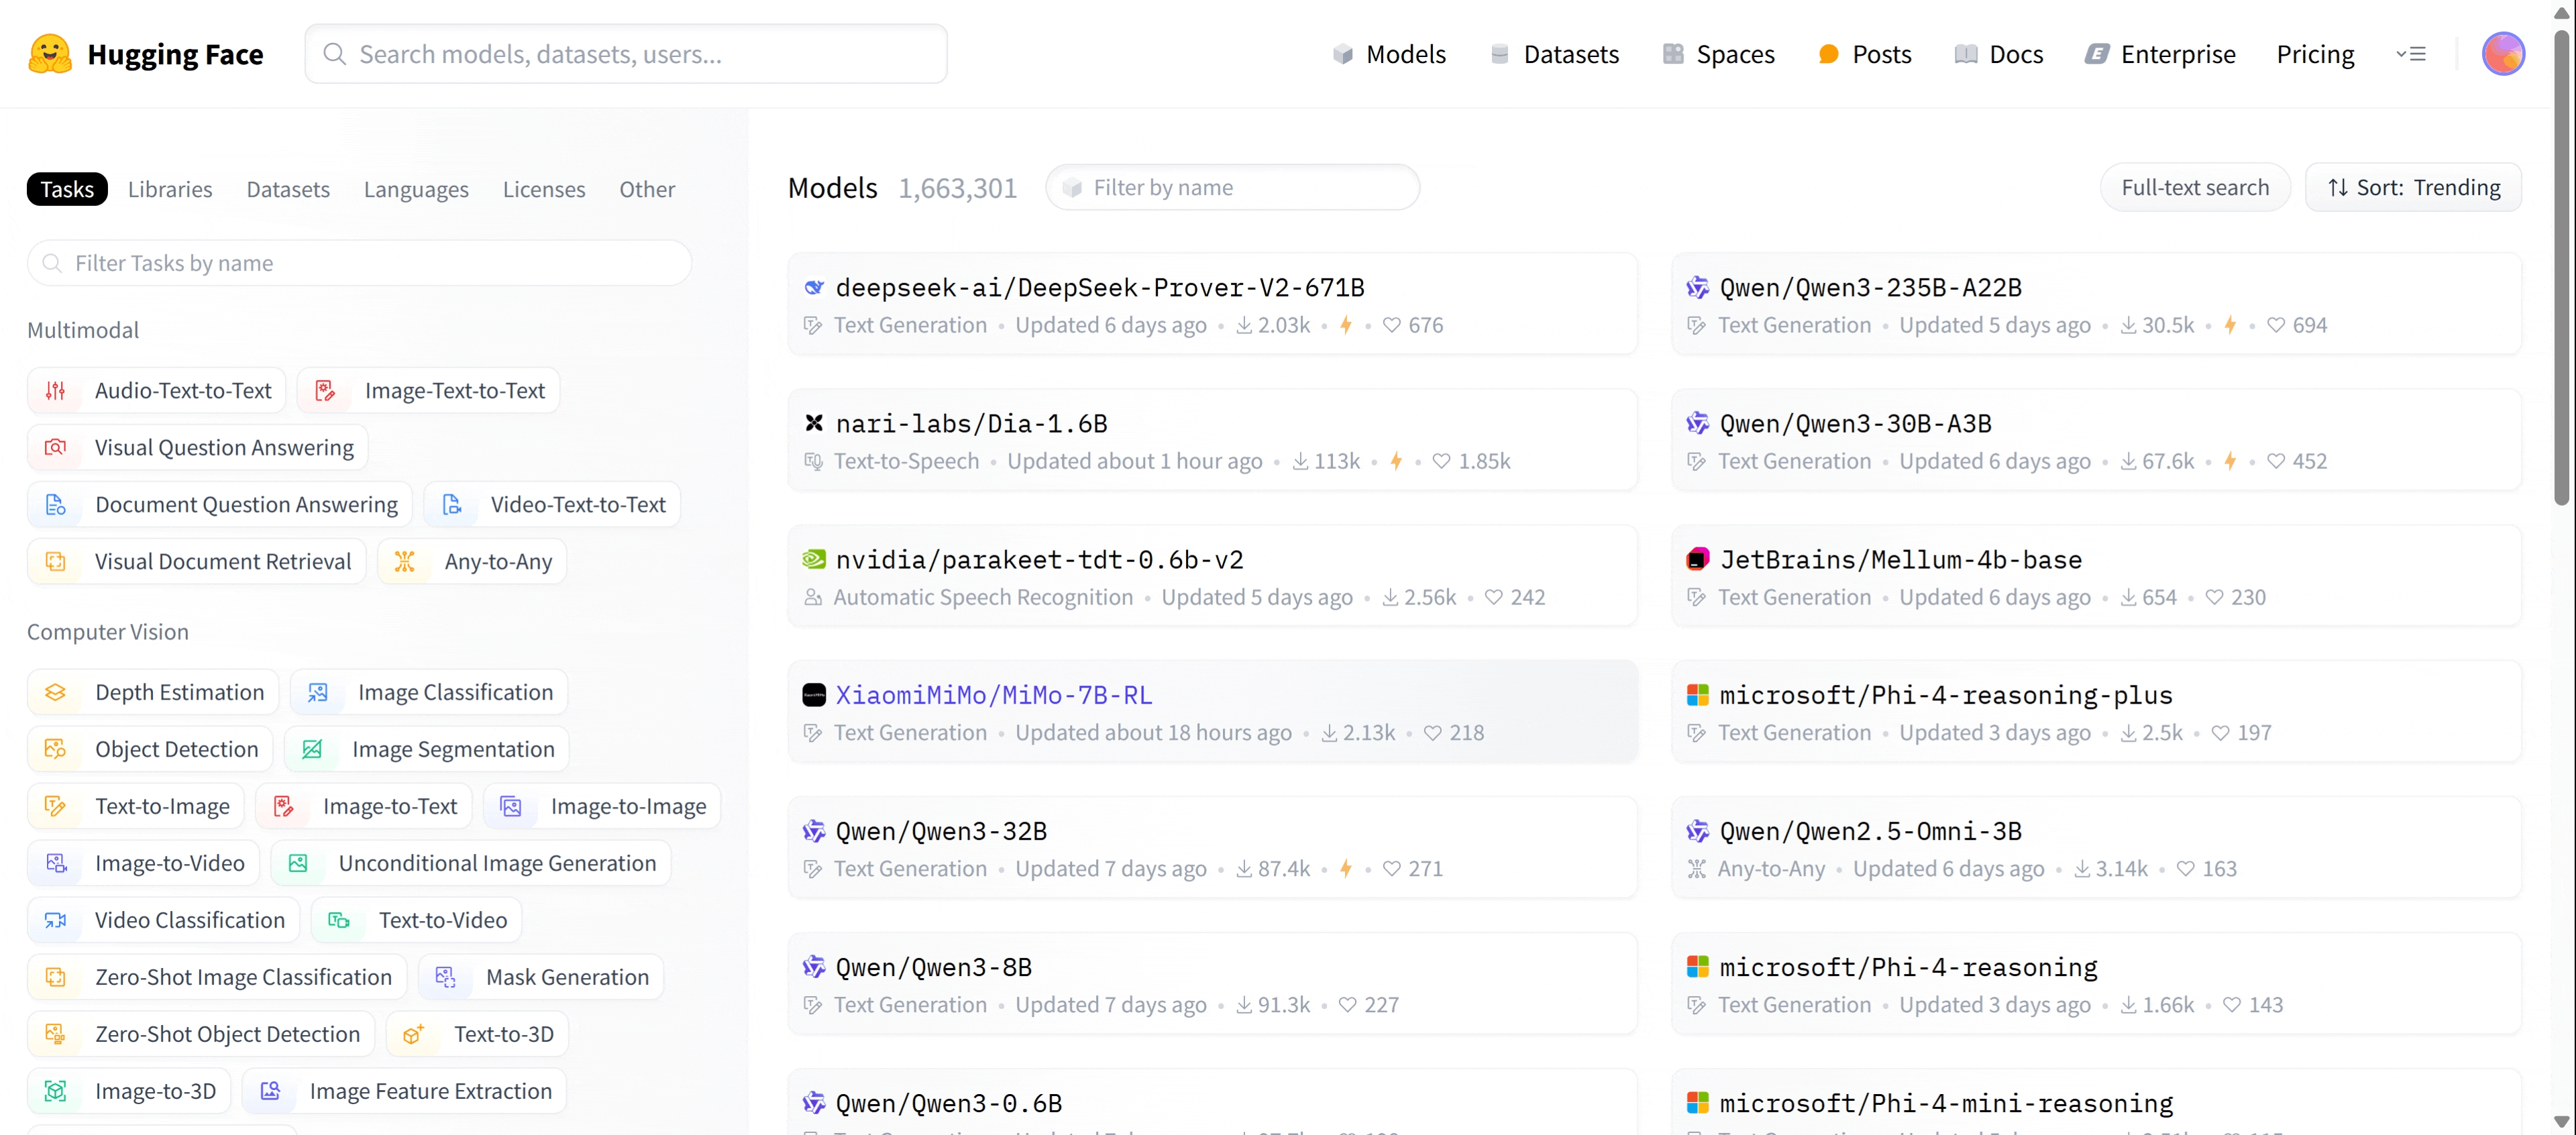Focus the Filter Tasks by name field
The image size is (2576, 1135).
coord(359,264)
